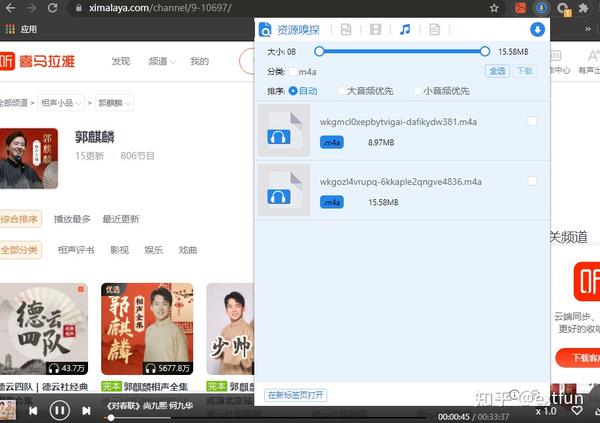600x423 pixels.
Task: Open the wkgozl4vrupq-6kkaple2qngve4836.m4a file name
Action: point(400,181)
